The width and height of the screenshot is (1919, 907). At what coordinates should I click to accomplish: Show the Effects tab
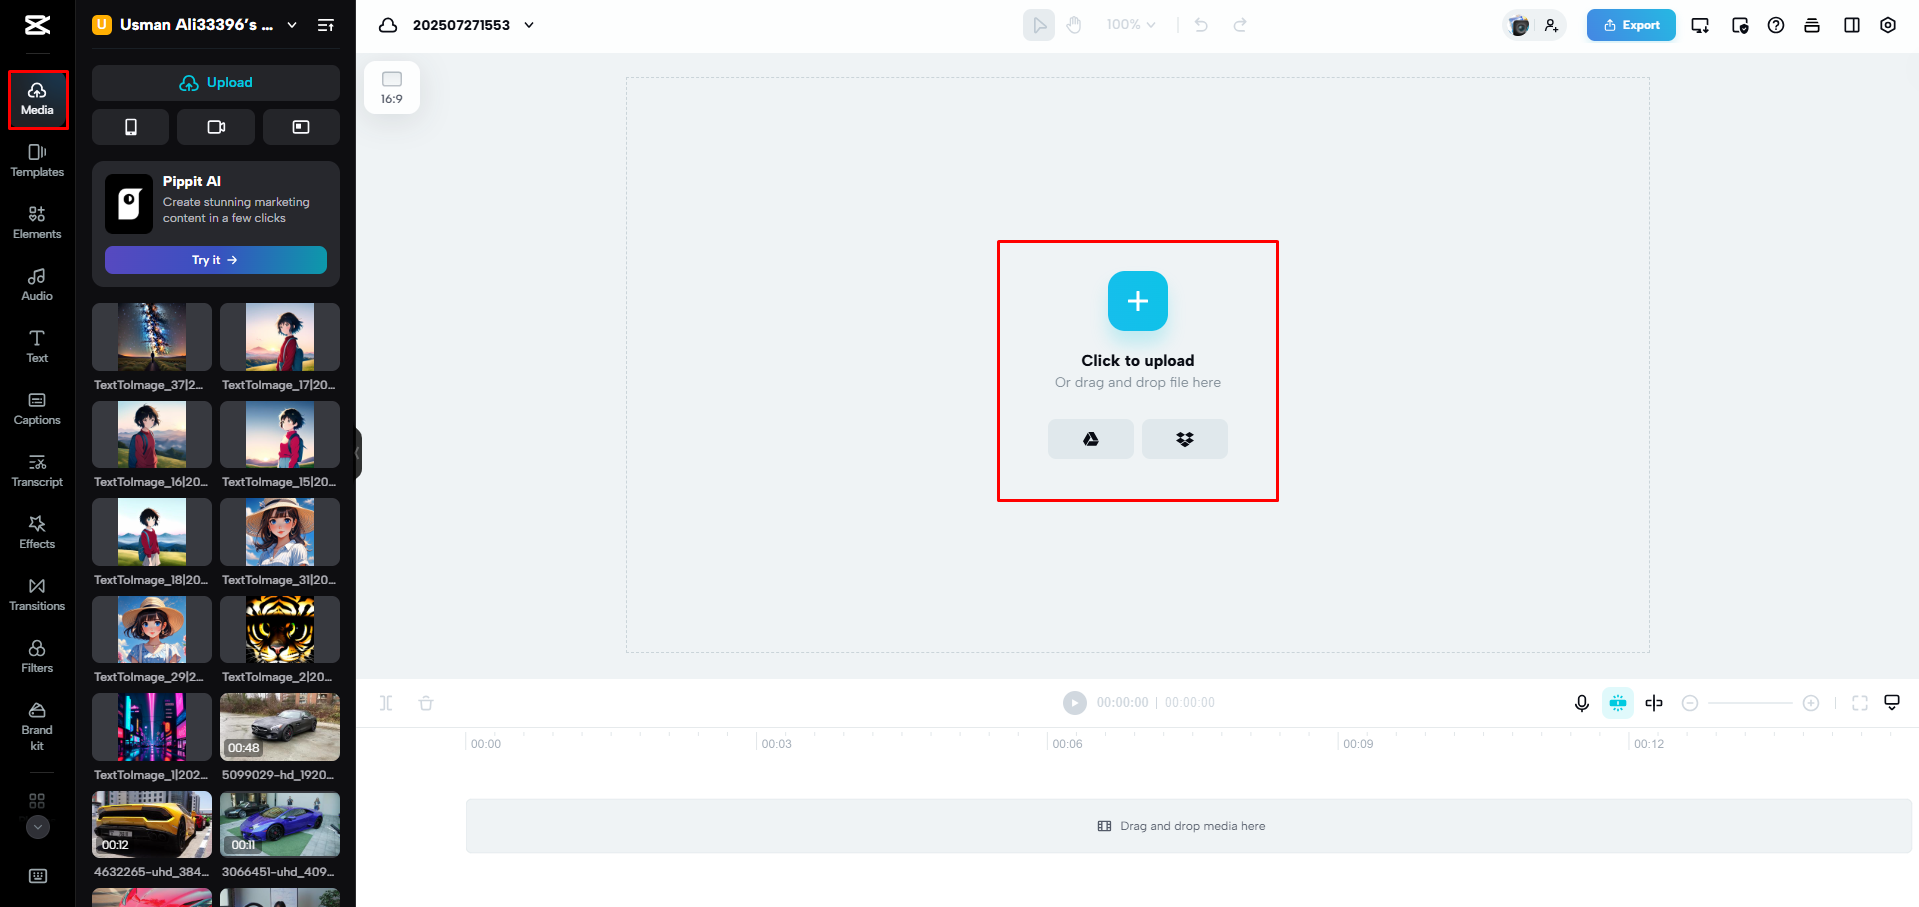(37, 533)
